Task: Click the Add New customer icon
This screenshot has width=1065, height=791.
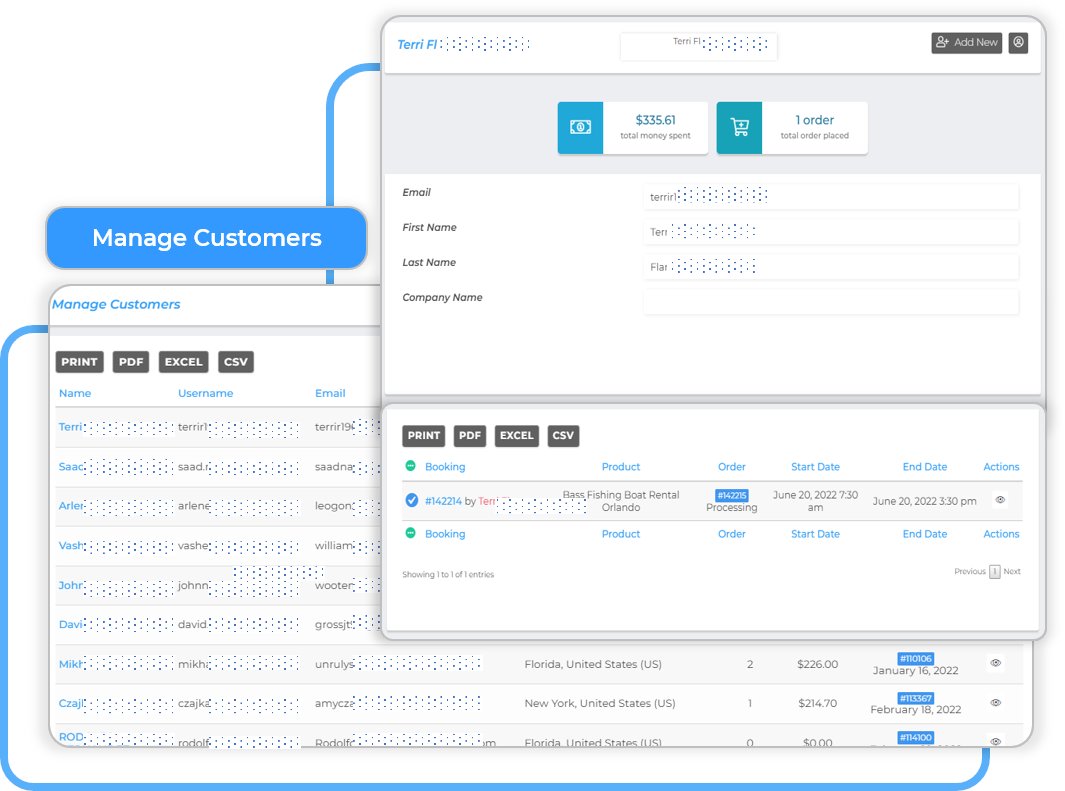Action: 965,42
